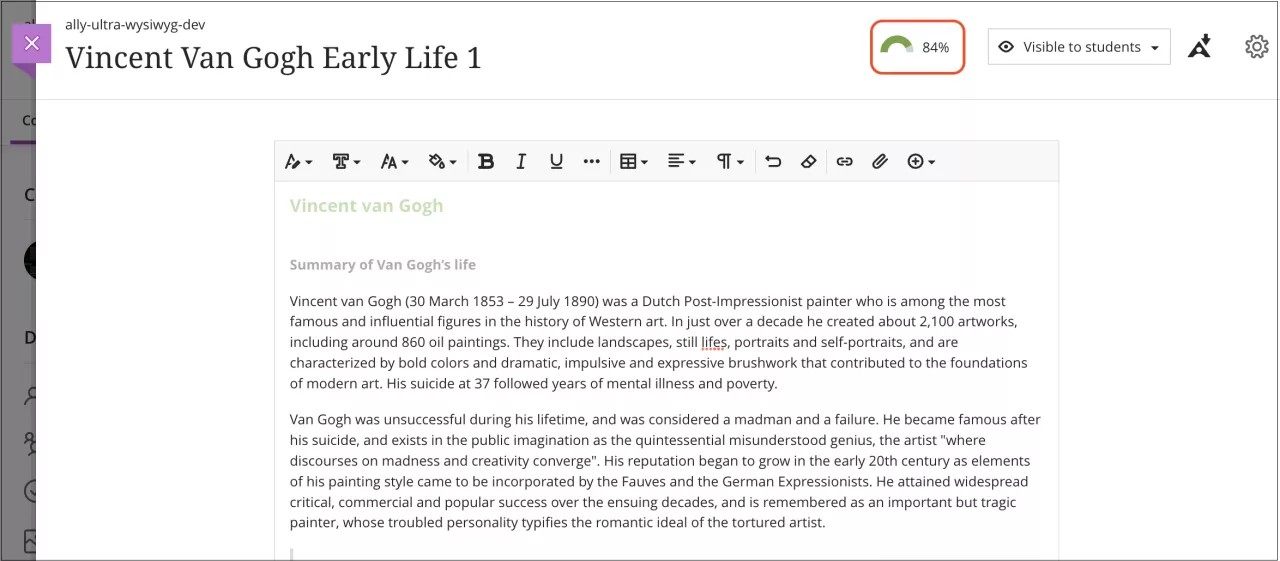Toggle bold formatting in the editor toolbar
1280x561 pixels.
pyautogui.click(x=486, y=161)
